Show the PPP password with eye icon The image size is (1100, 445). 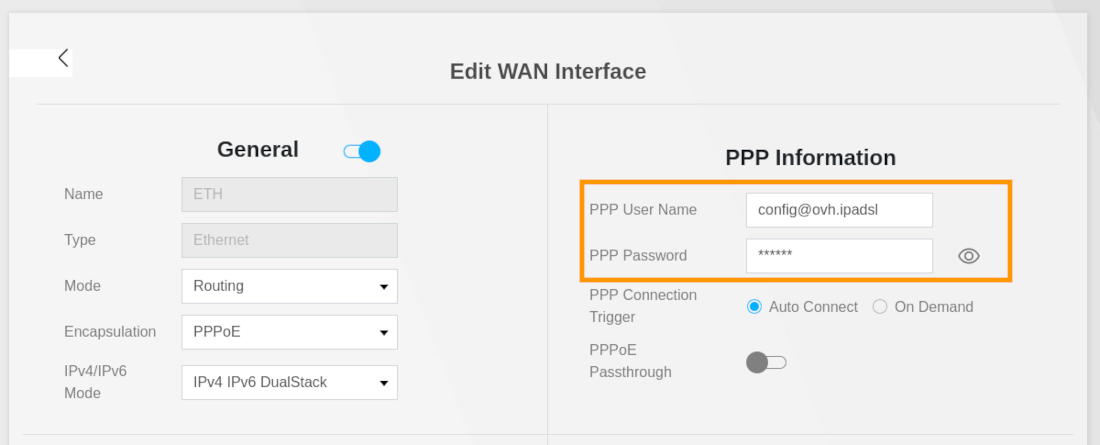968,256
